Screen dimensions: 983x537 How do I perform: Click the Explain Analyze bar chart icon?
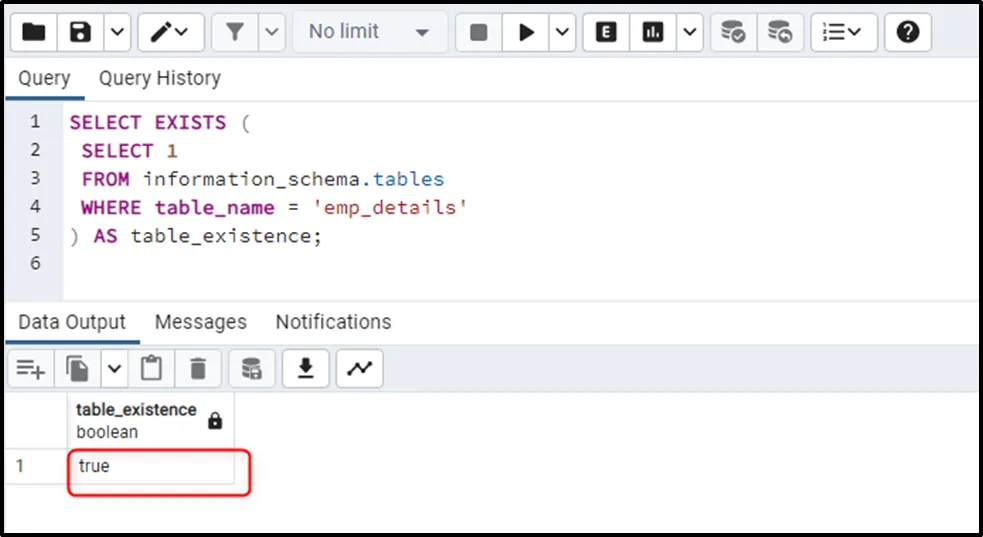pyautogui.click(x=653, y=33)
